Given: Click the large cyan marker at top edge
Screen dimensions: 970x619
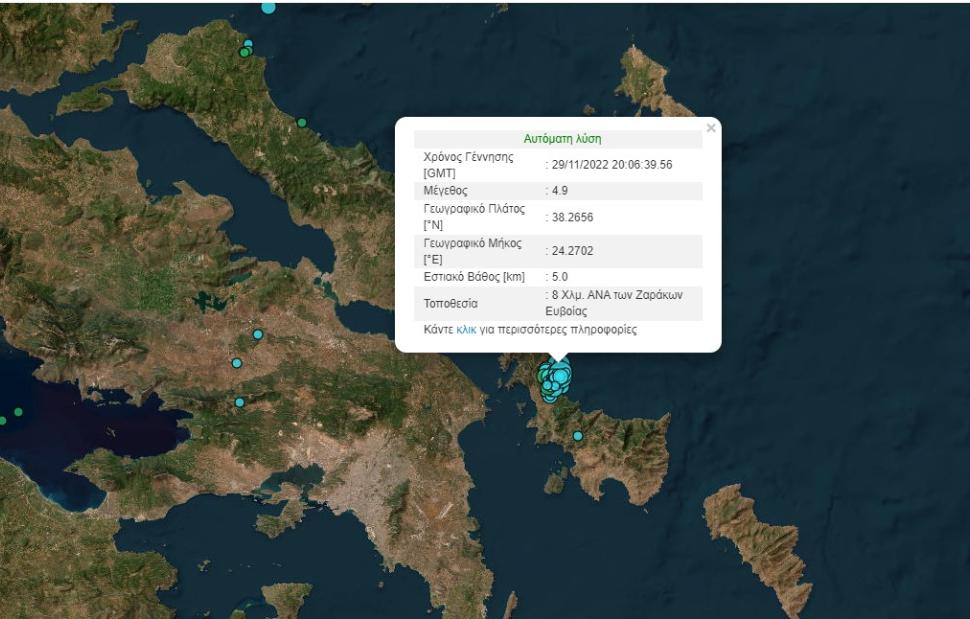Looking at the screenshot, I should 268,6.
